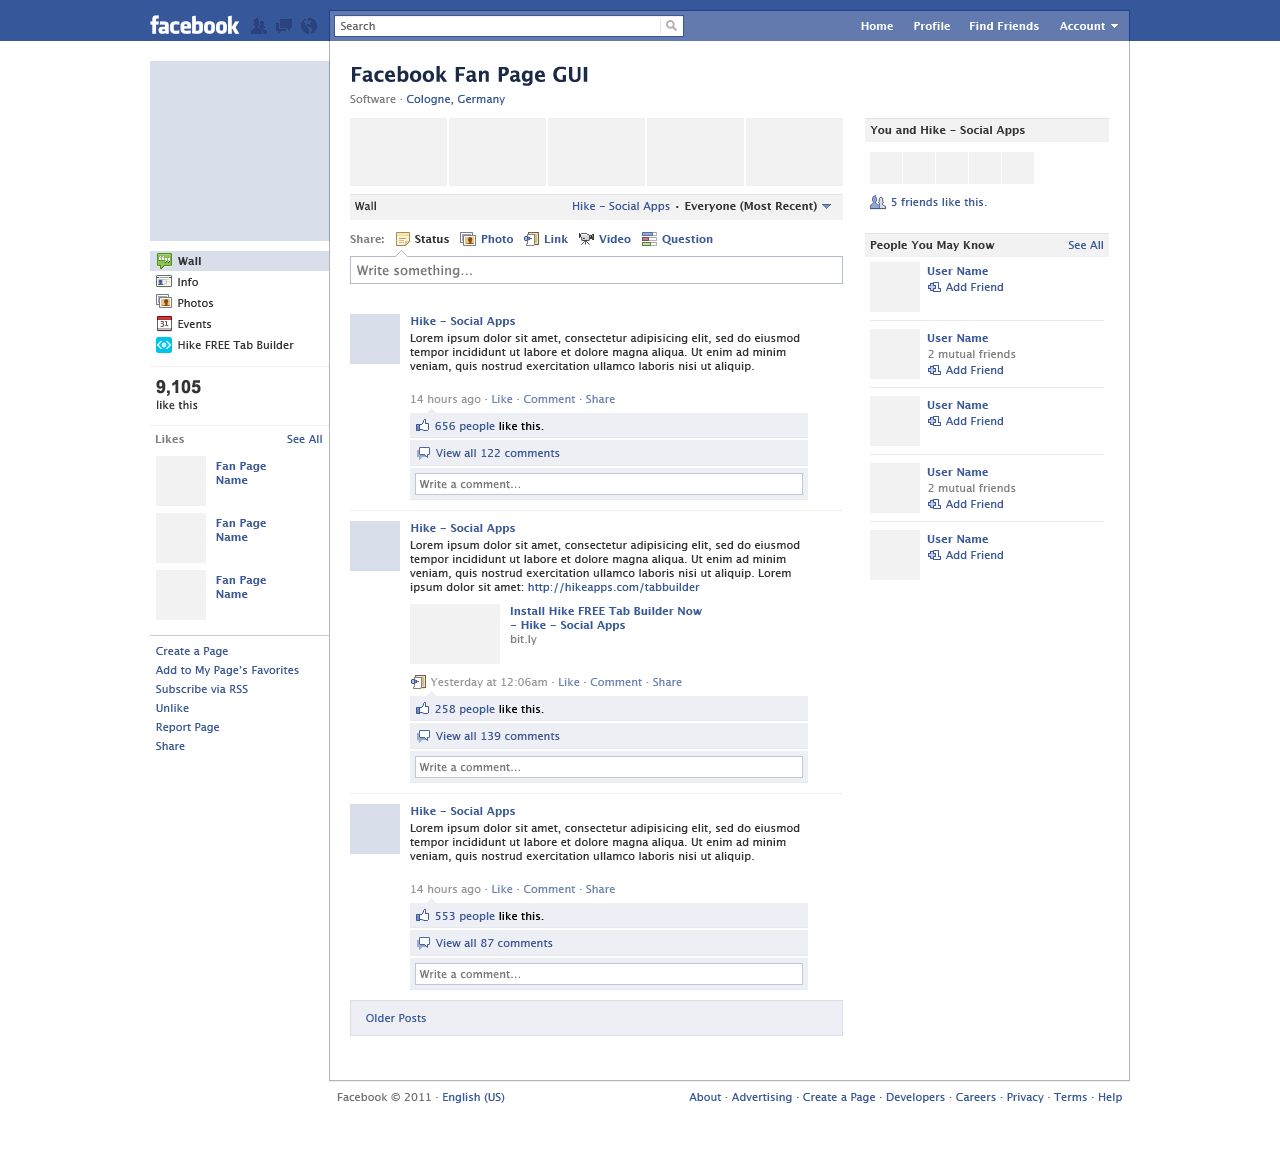Click Unlike in left sidebar
The width and height of the screenshot is (1280, 1150).
[x=172, y=708]
